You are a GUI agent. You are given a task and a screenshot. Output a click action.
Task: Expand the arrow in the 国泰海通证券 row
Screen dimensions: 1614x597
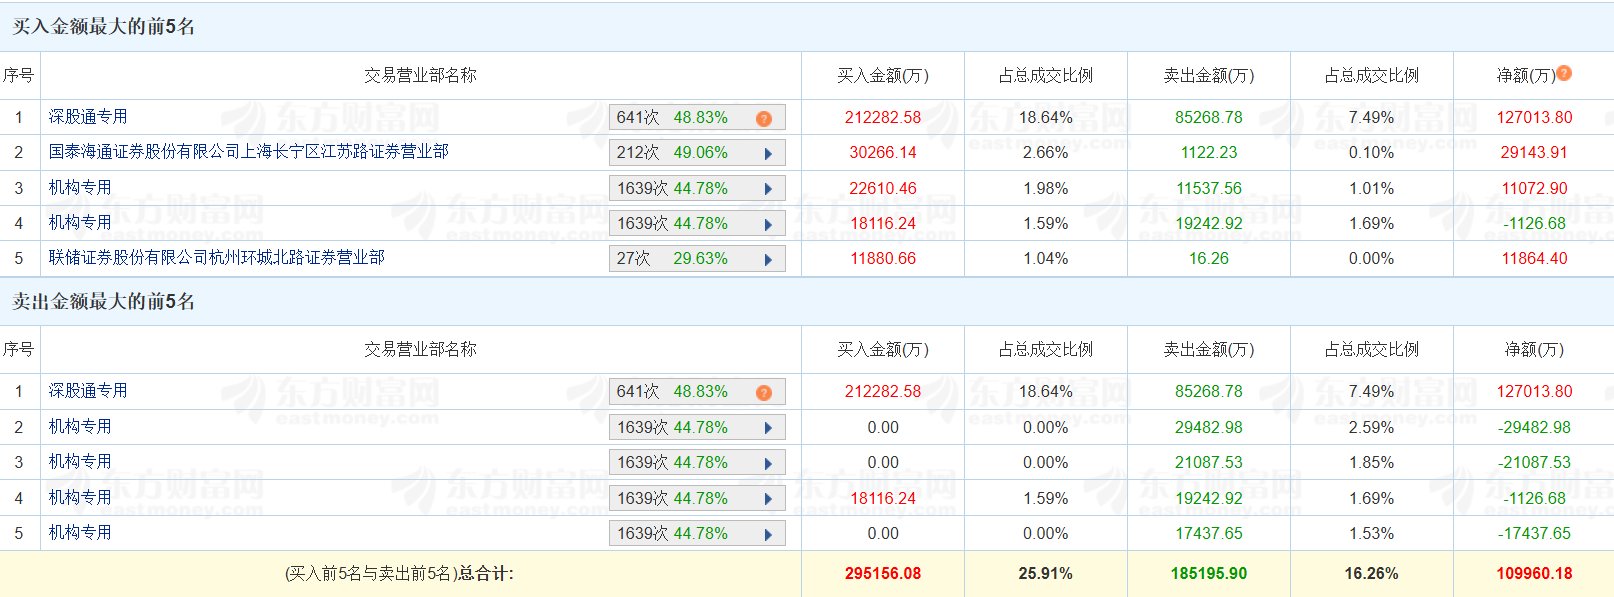(768, 154)
